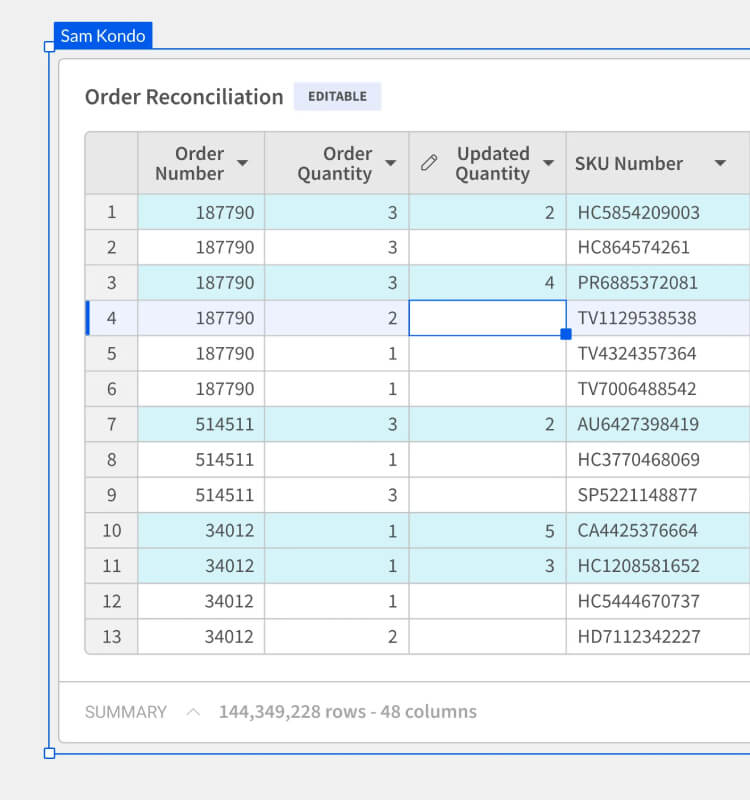Open the Order Quantity column dropdown arrow

point(390,163)
